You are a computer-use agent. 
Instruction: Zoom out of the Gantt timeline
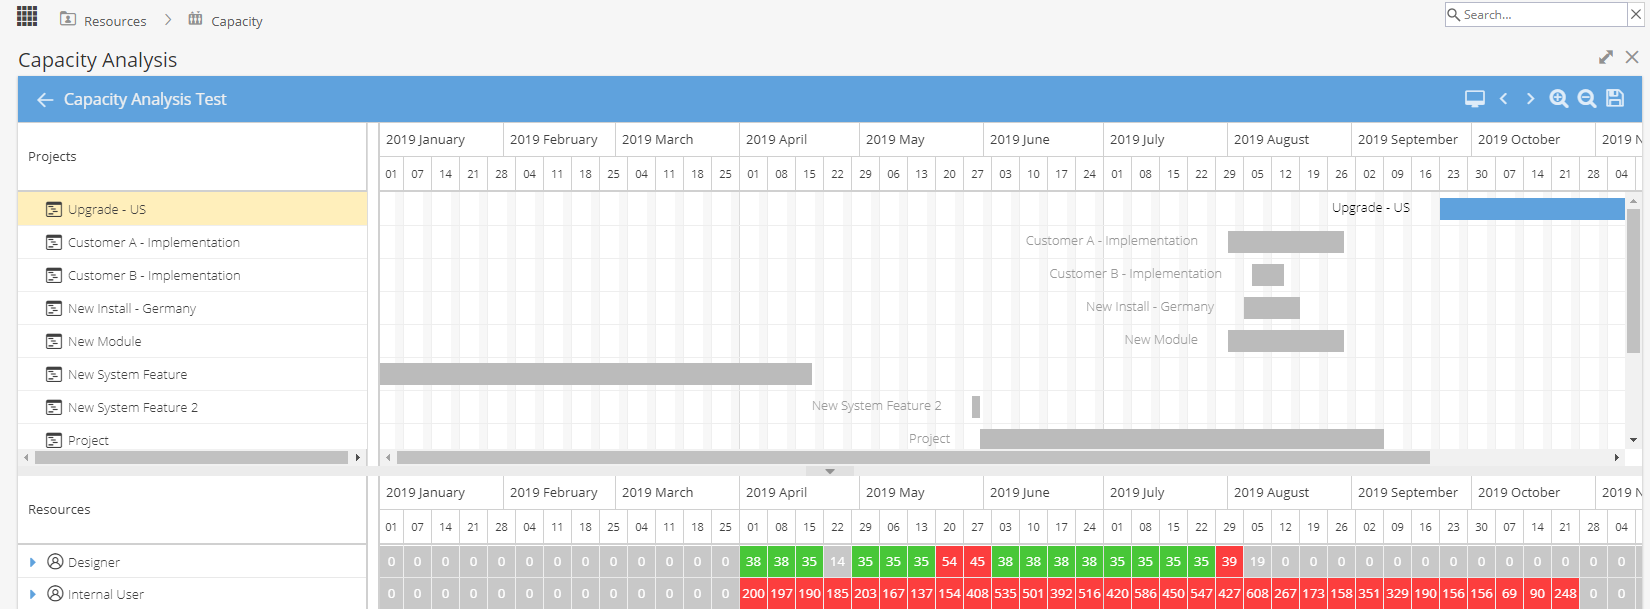point(1587,99)
